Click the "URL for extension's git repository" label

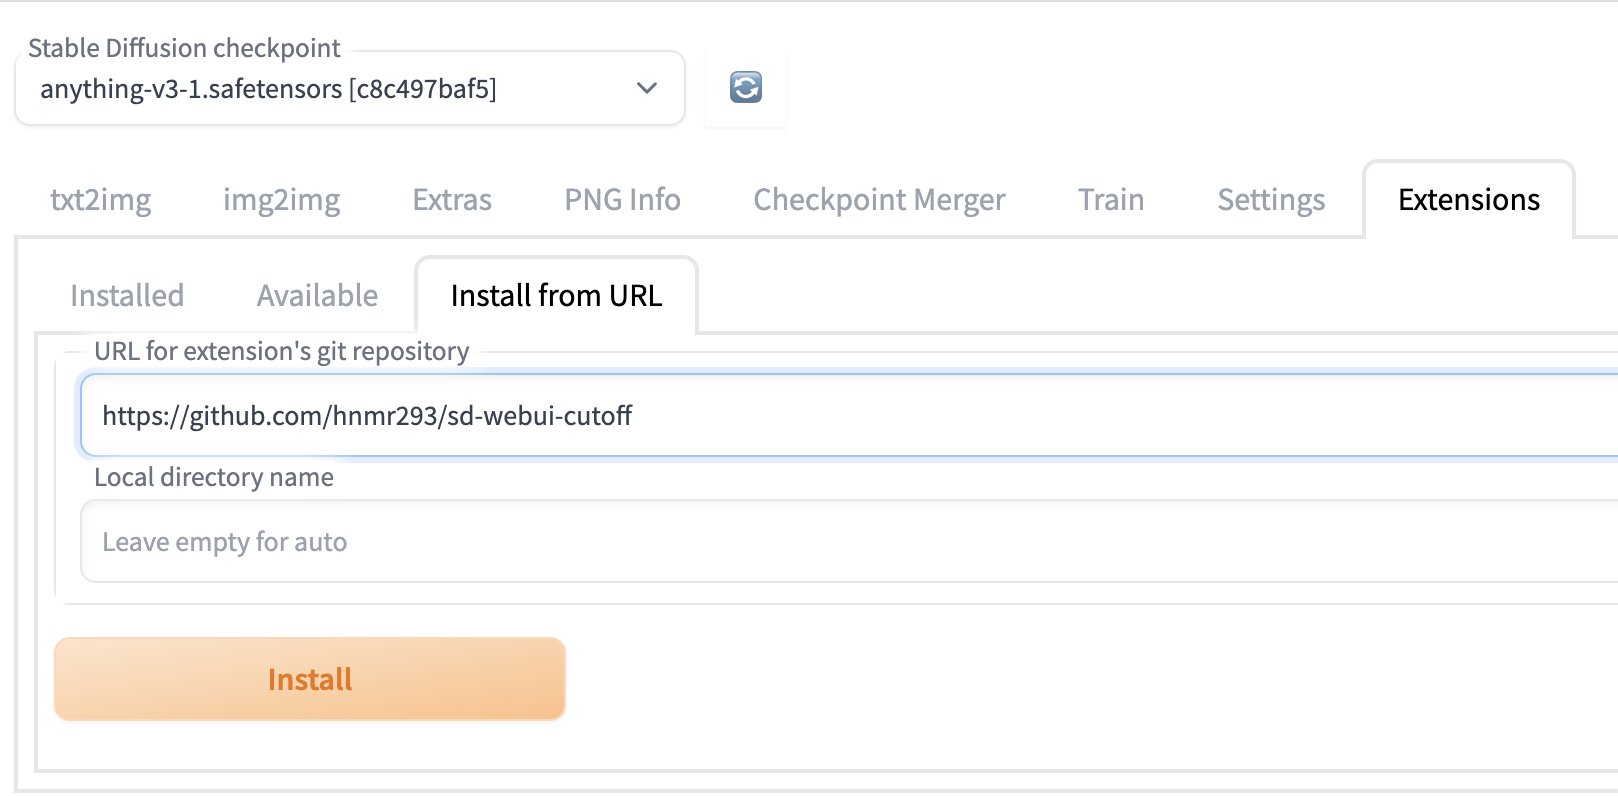[281, 351]
